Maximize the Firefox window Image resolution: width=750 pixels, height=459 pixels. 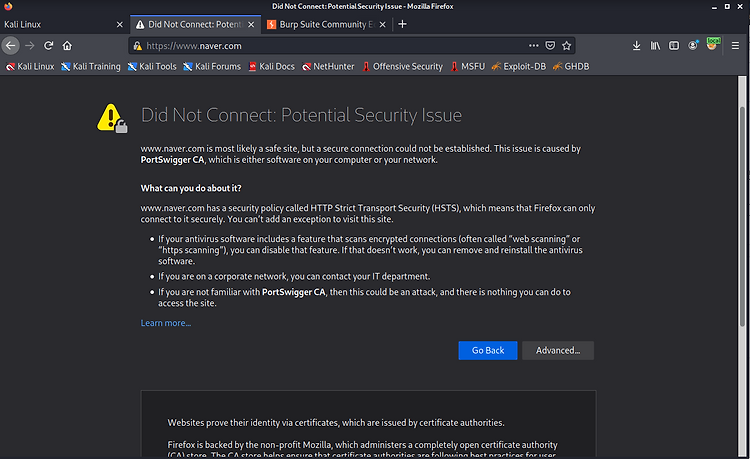pos(727,7)
